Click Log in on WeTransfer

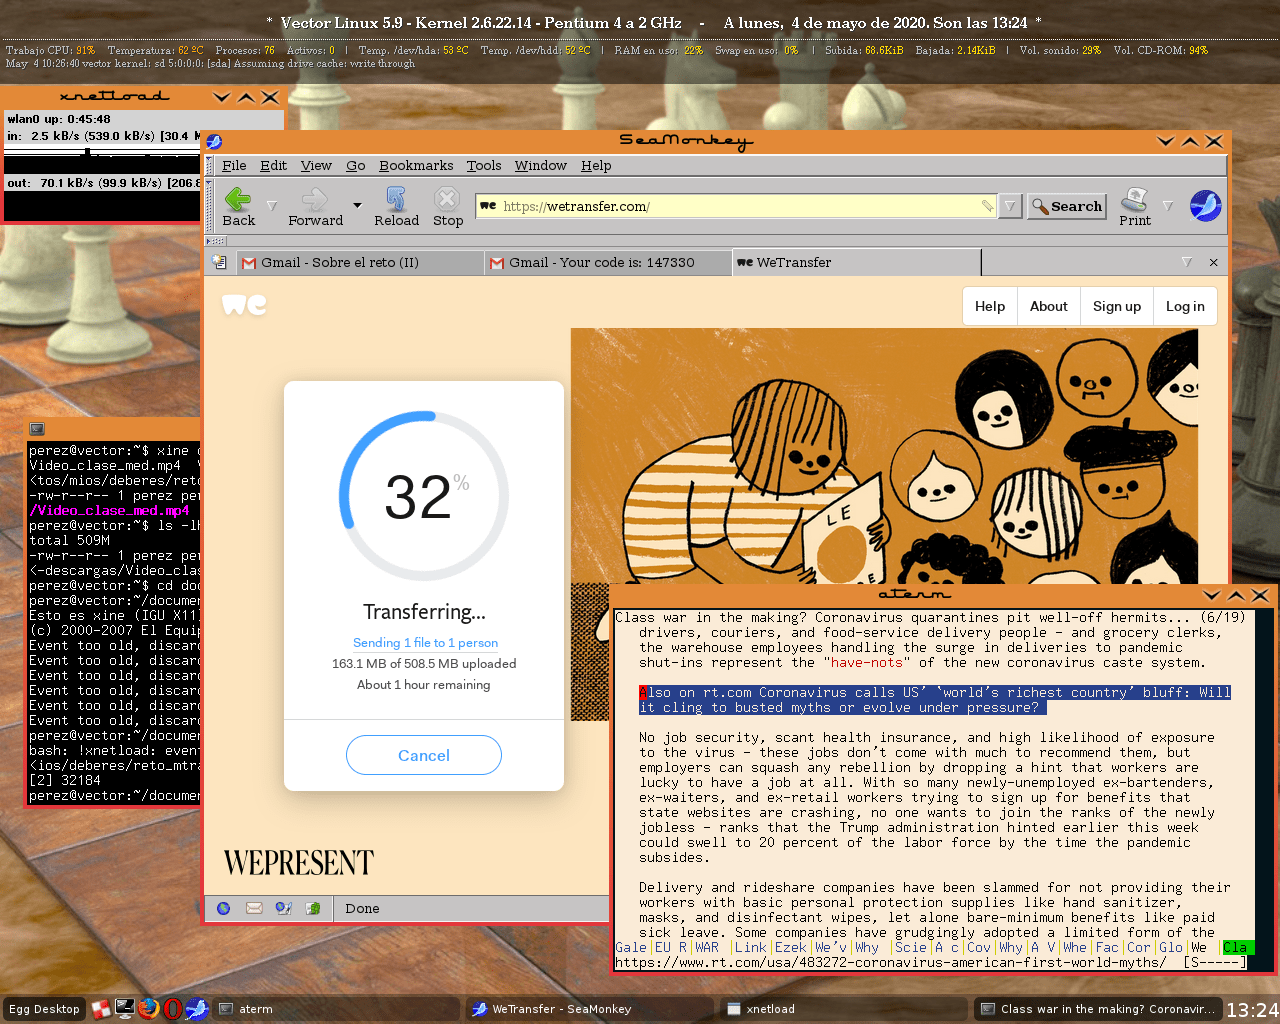coord(1185,306)
